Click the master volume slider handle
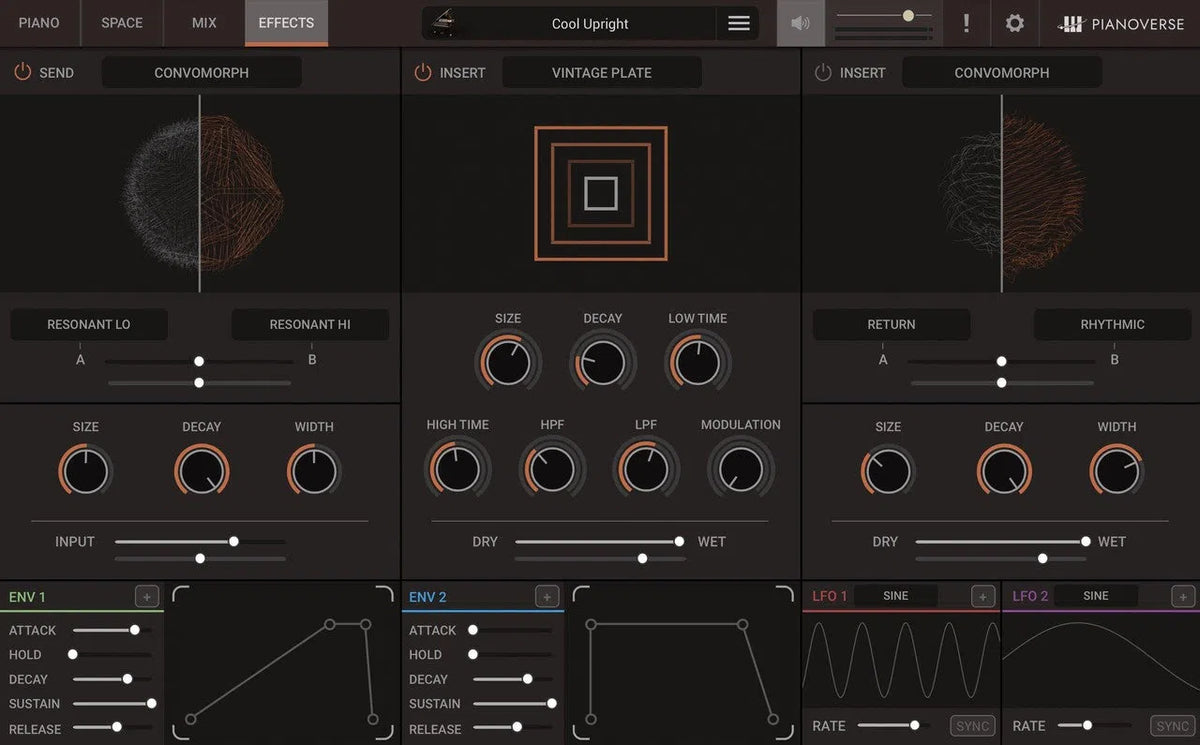1200x745 pixels. [908, 16]
